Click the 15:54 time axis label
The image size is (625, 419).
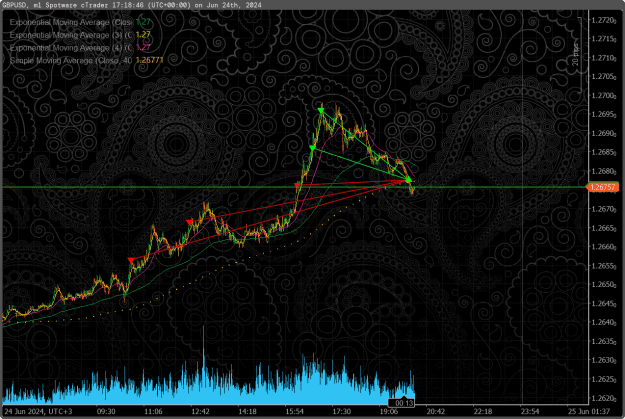294,411
